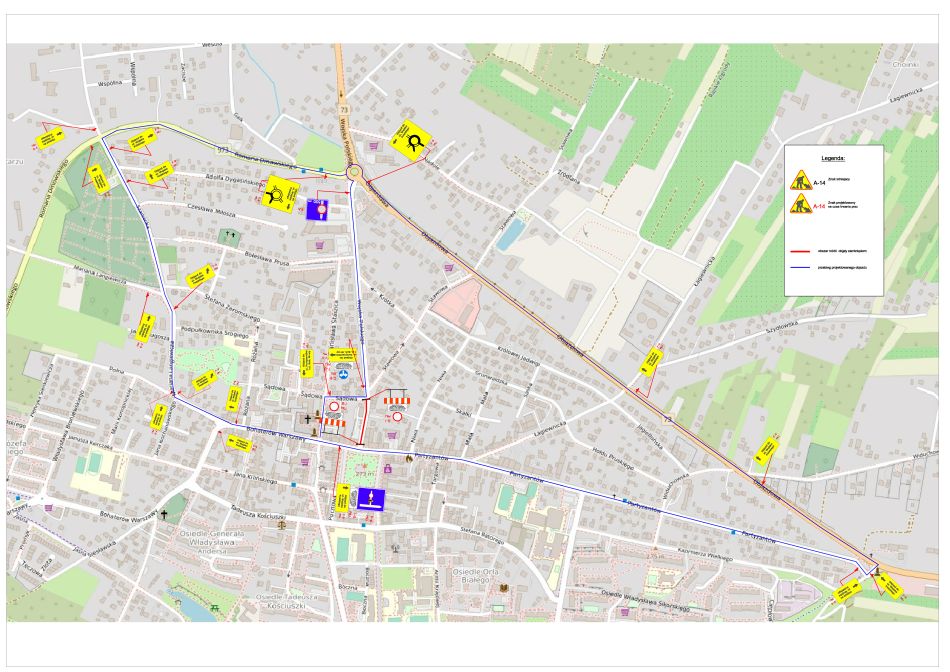
Task: Click the red-white barrier beside the church
Action: (x=333, y=422)
